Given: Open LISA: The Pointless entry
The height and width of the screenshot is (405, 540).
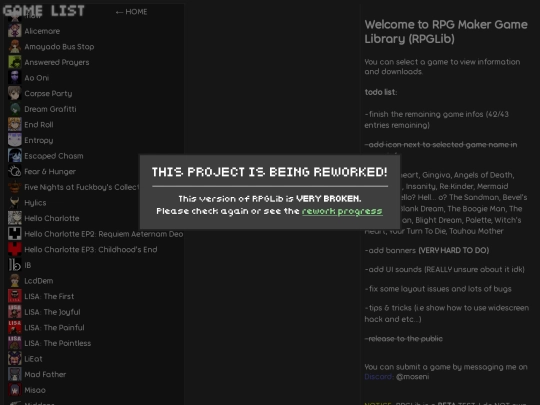Looking at the screenshot, I should pos(58,343).
